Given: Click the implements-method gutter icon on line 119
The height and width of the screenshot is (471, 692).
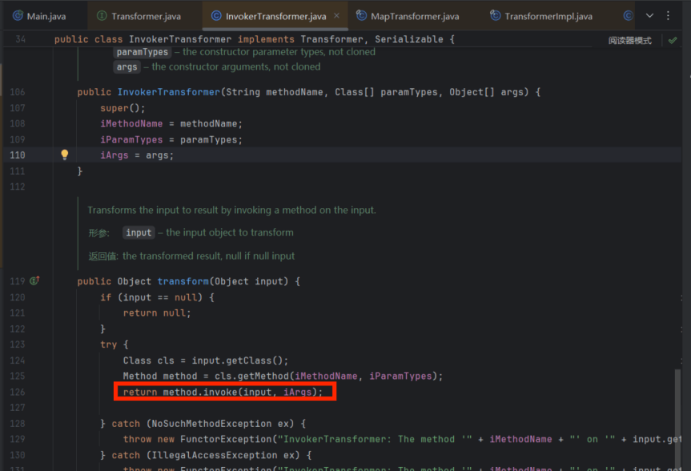Looking at the screenshot, I should (34, 281).
